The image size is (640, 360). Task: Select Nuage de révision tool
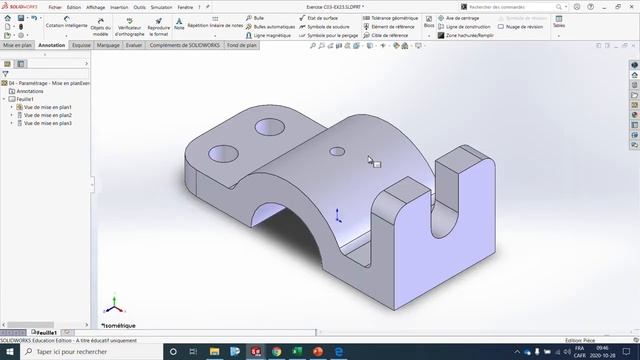pos(520,27)
